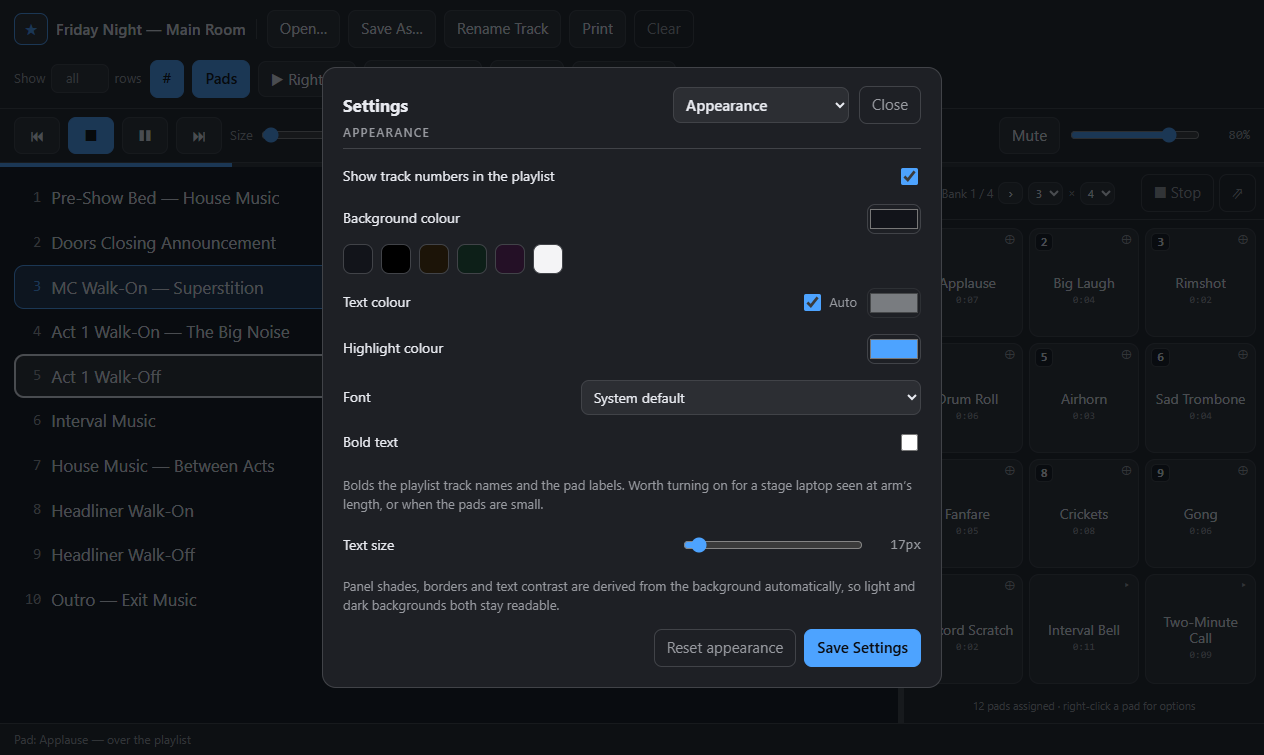Screen dimensions: 1264x755
Task: Go to next pad bank arrow
Action: (1010, 193)
